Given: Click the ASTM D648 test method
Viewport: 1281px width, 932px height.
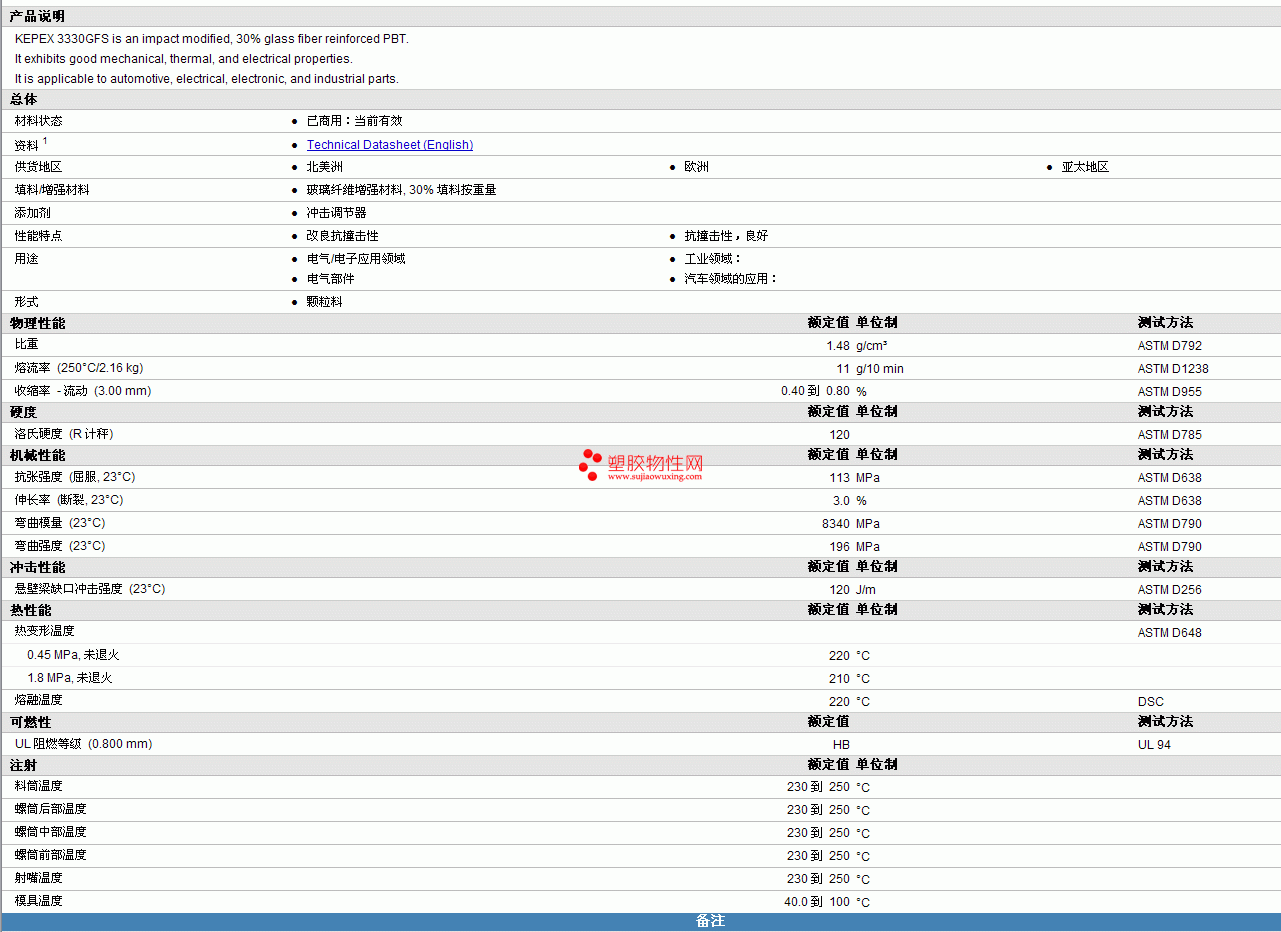Looking at the screenshot, I should [1170, 633].
